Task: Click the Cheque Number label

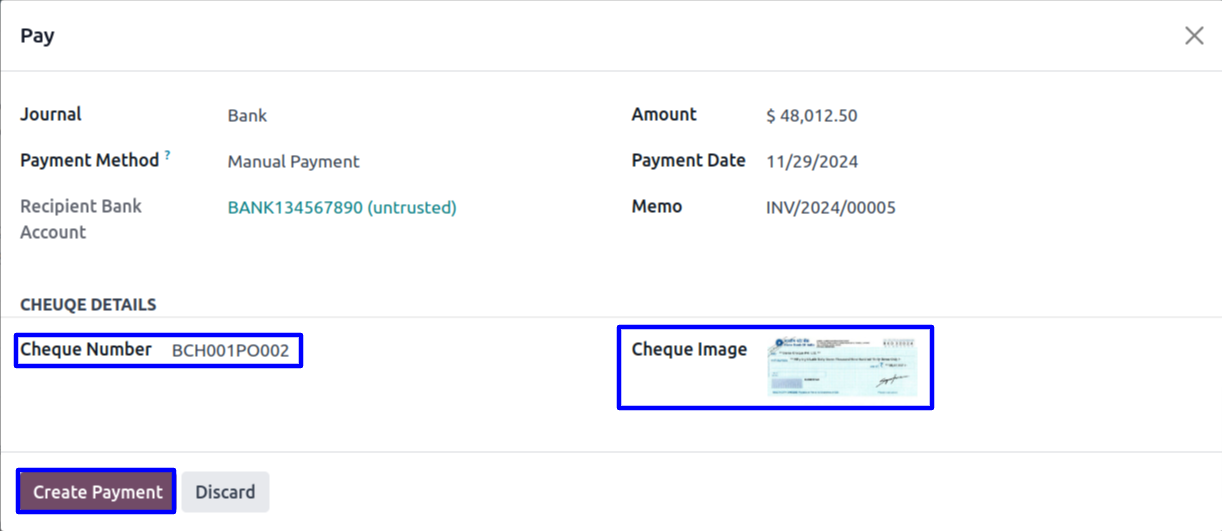Action: (86, 349)
